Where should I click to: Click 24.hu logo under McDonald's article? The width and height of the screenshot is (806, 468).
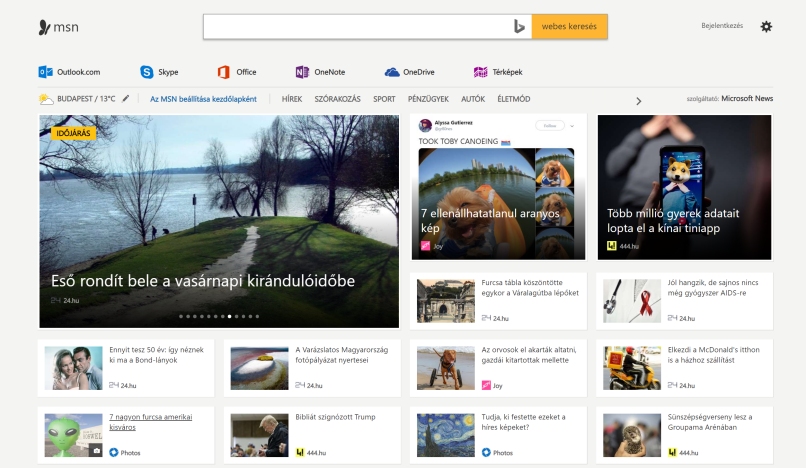pyautogui.click(x=672, y=385)
